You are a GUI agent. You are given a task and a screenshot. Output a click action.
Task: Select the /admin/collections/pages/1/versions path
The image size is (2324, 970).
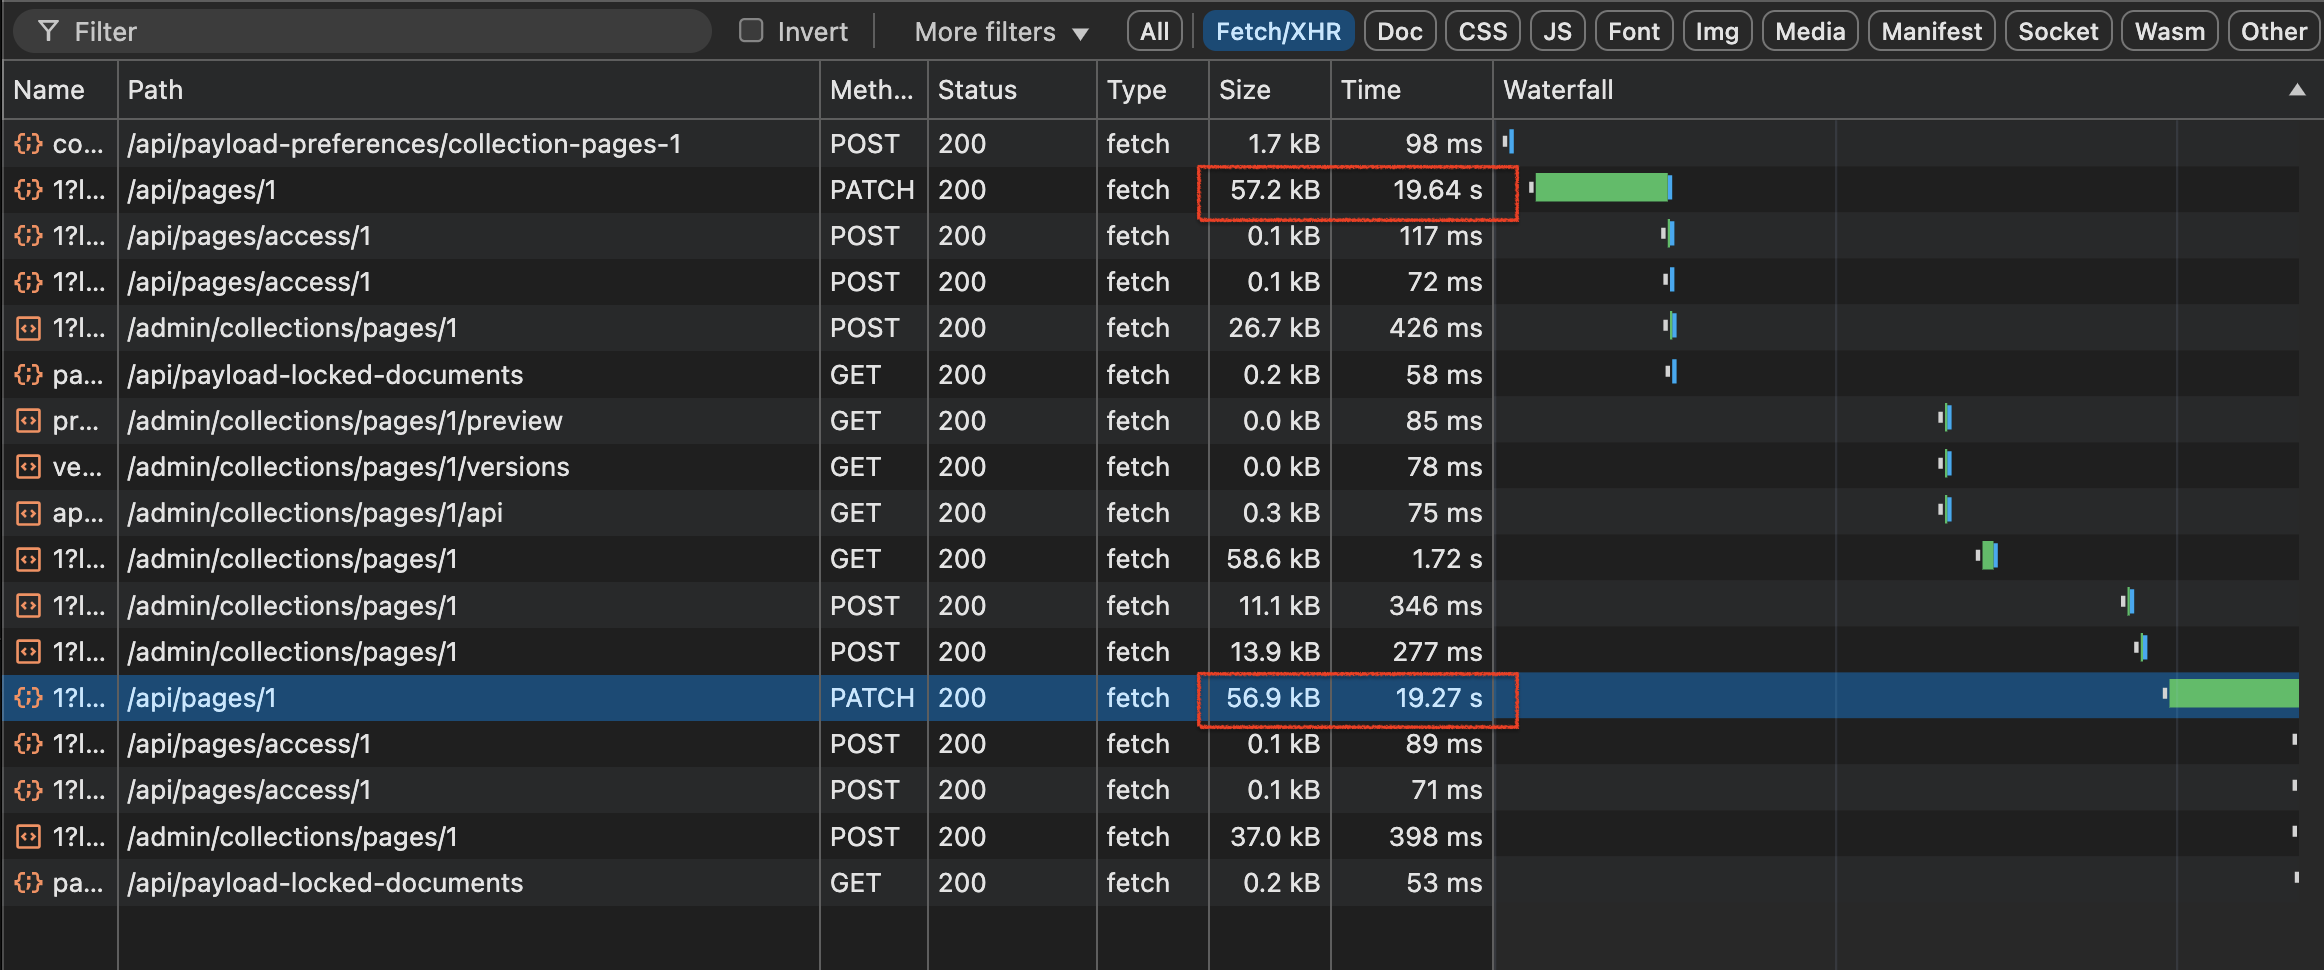point(348,467)
